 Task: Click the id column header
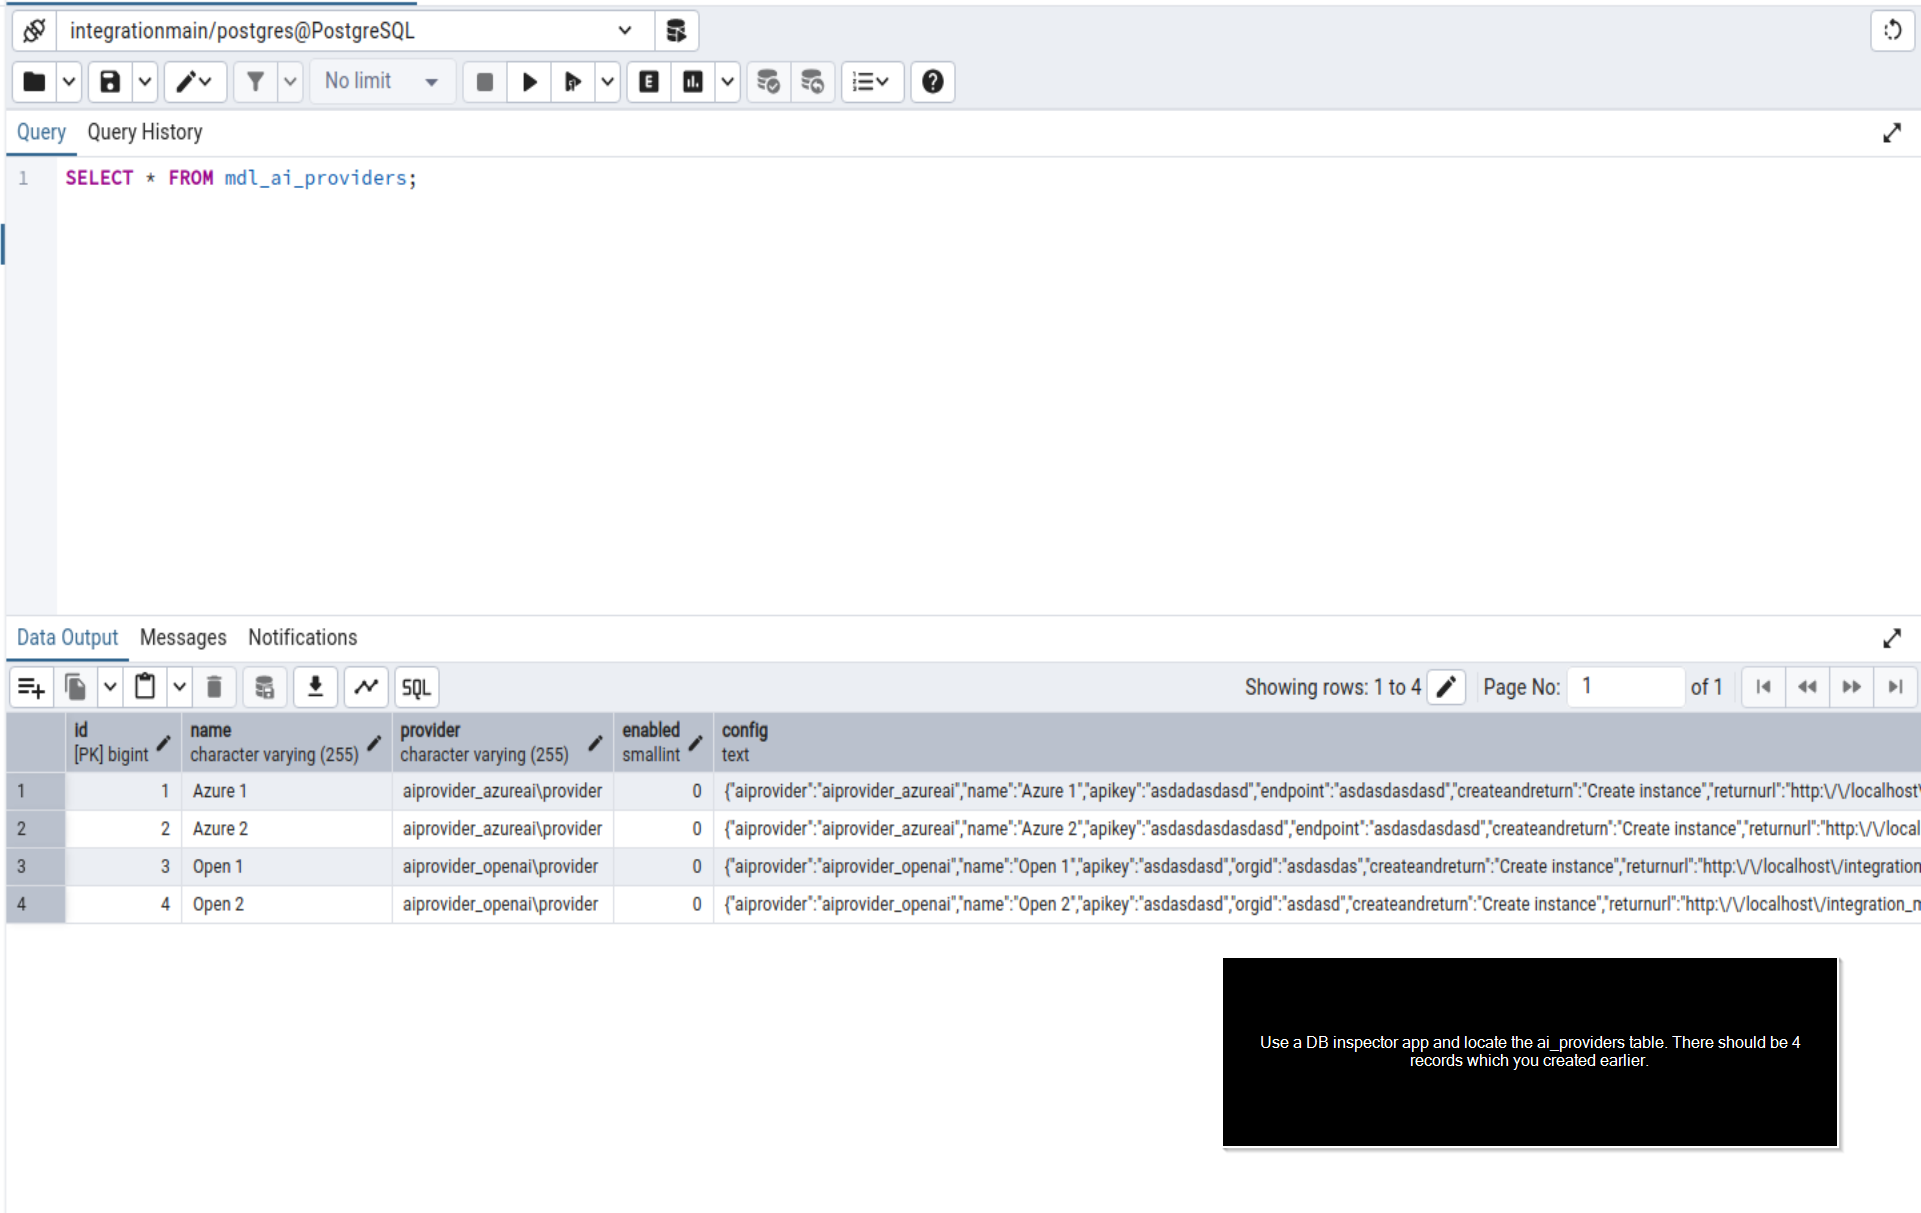point(123,742)
